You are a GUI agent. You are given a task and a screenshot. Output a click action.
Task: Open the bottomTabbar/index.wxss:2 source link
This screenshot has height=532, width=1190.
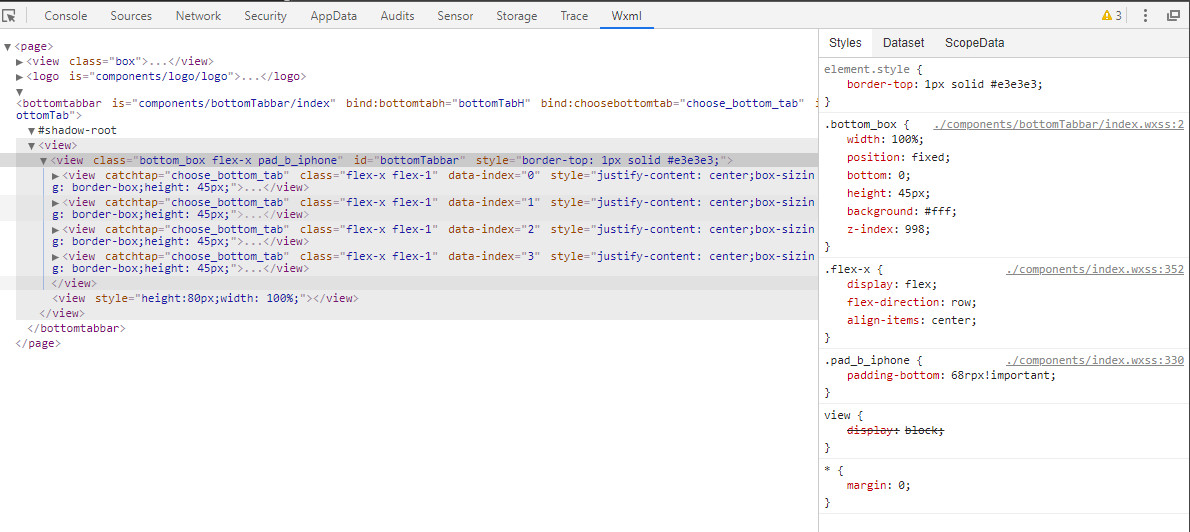[1058, 125]
